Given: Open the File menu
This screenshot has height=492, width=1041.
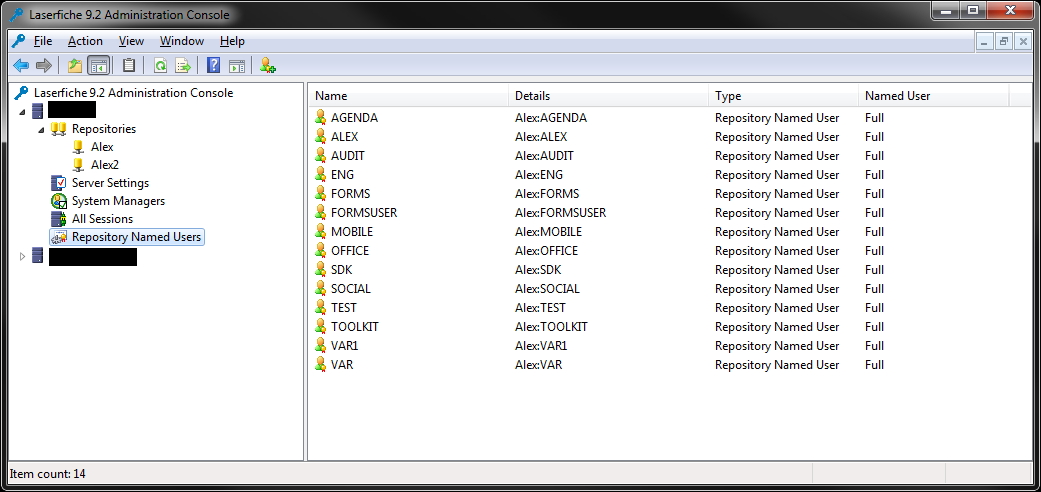Looking at the screenshot, I should [42, 41].
